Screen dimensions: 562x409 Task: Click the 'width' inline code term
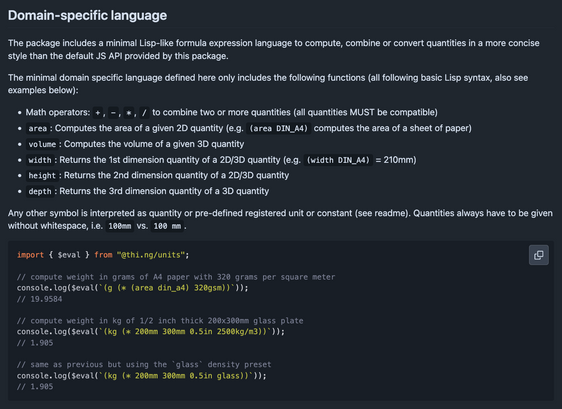(40, 160)
